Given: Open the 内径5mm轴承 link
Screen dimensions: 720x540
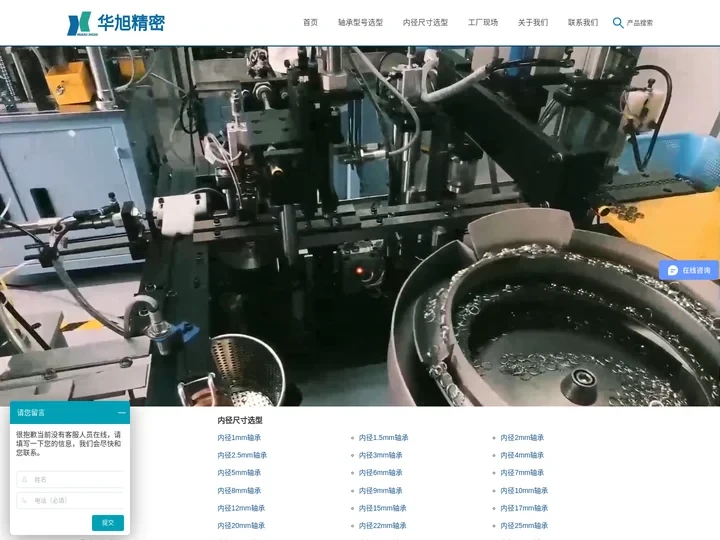Looking at the screenshot, I should (x=239, y=472).
